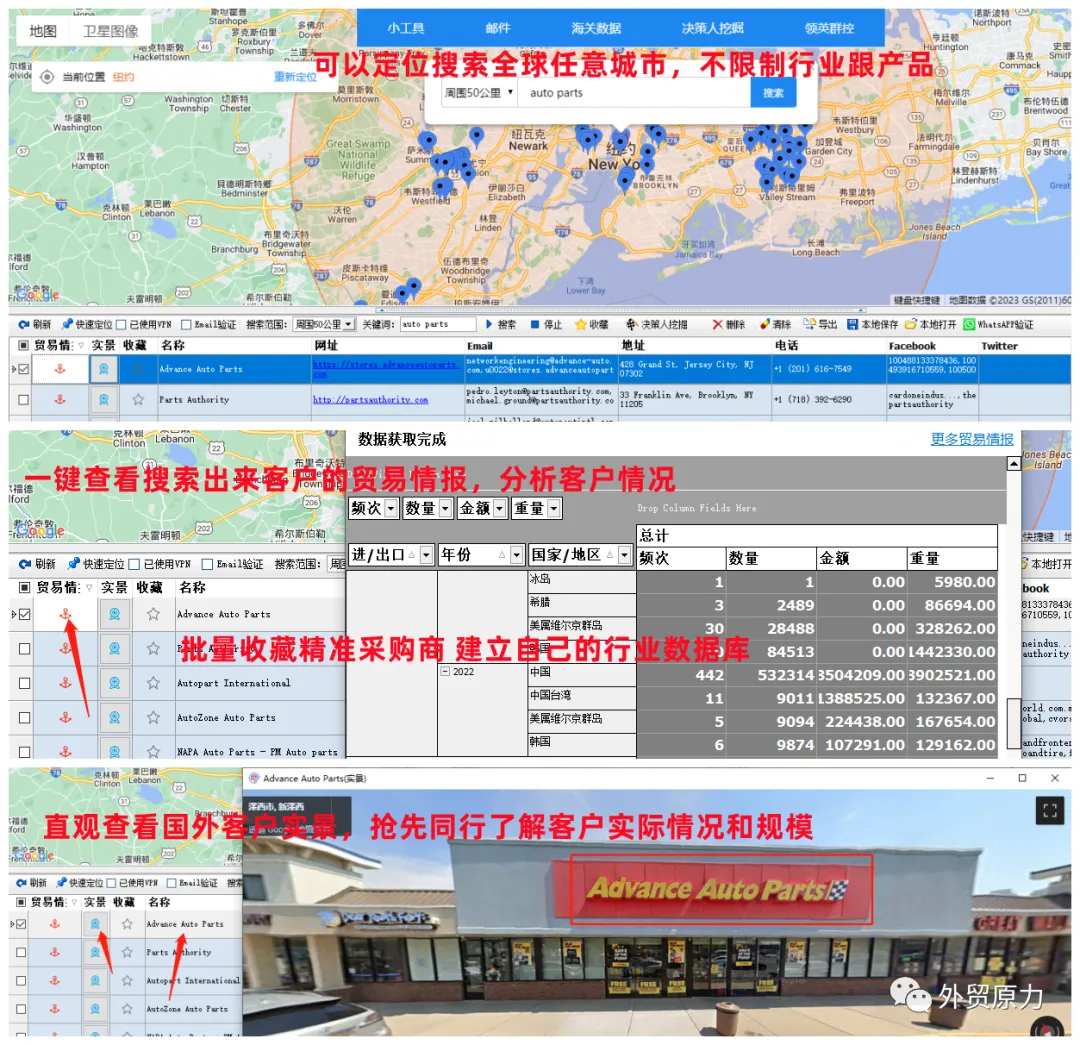Click the 关键词 keyword field in top toolbar
The height and width of the screenshot is (1045, 1080).
437,324
